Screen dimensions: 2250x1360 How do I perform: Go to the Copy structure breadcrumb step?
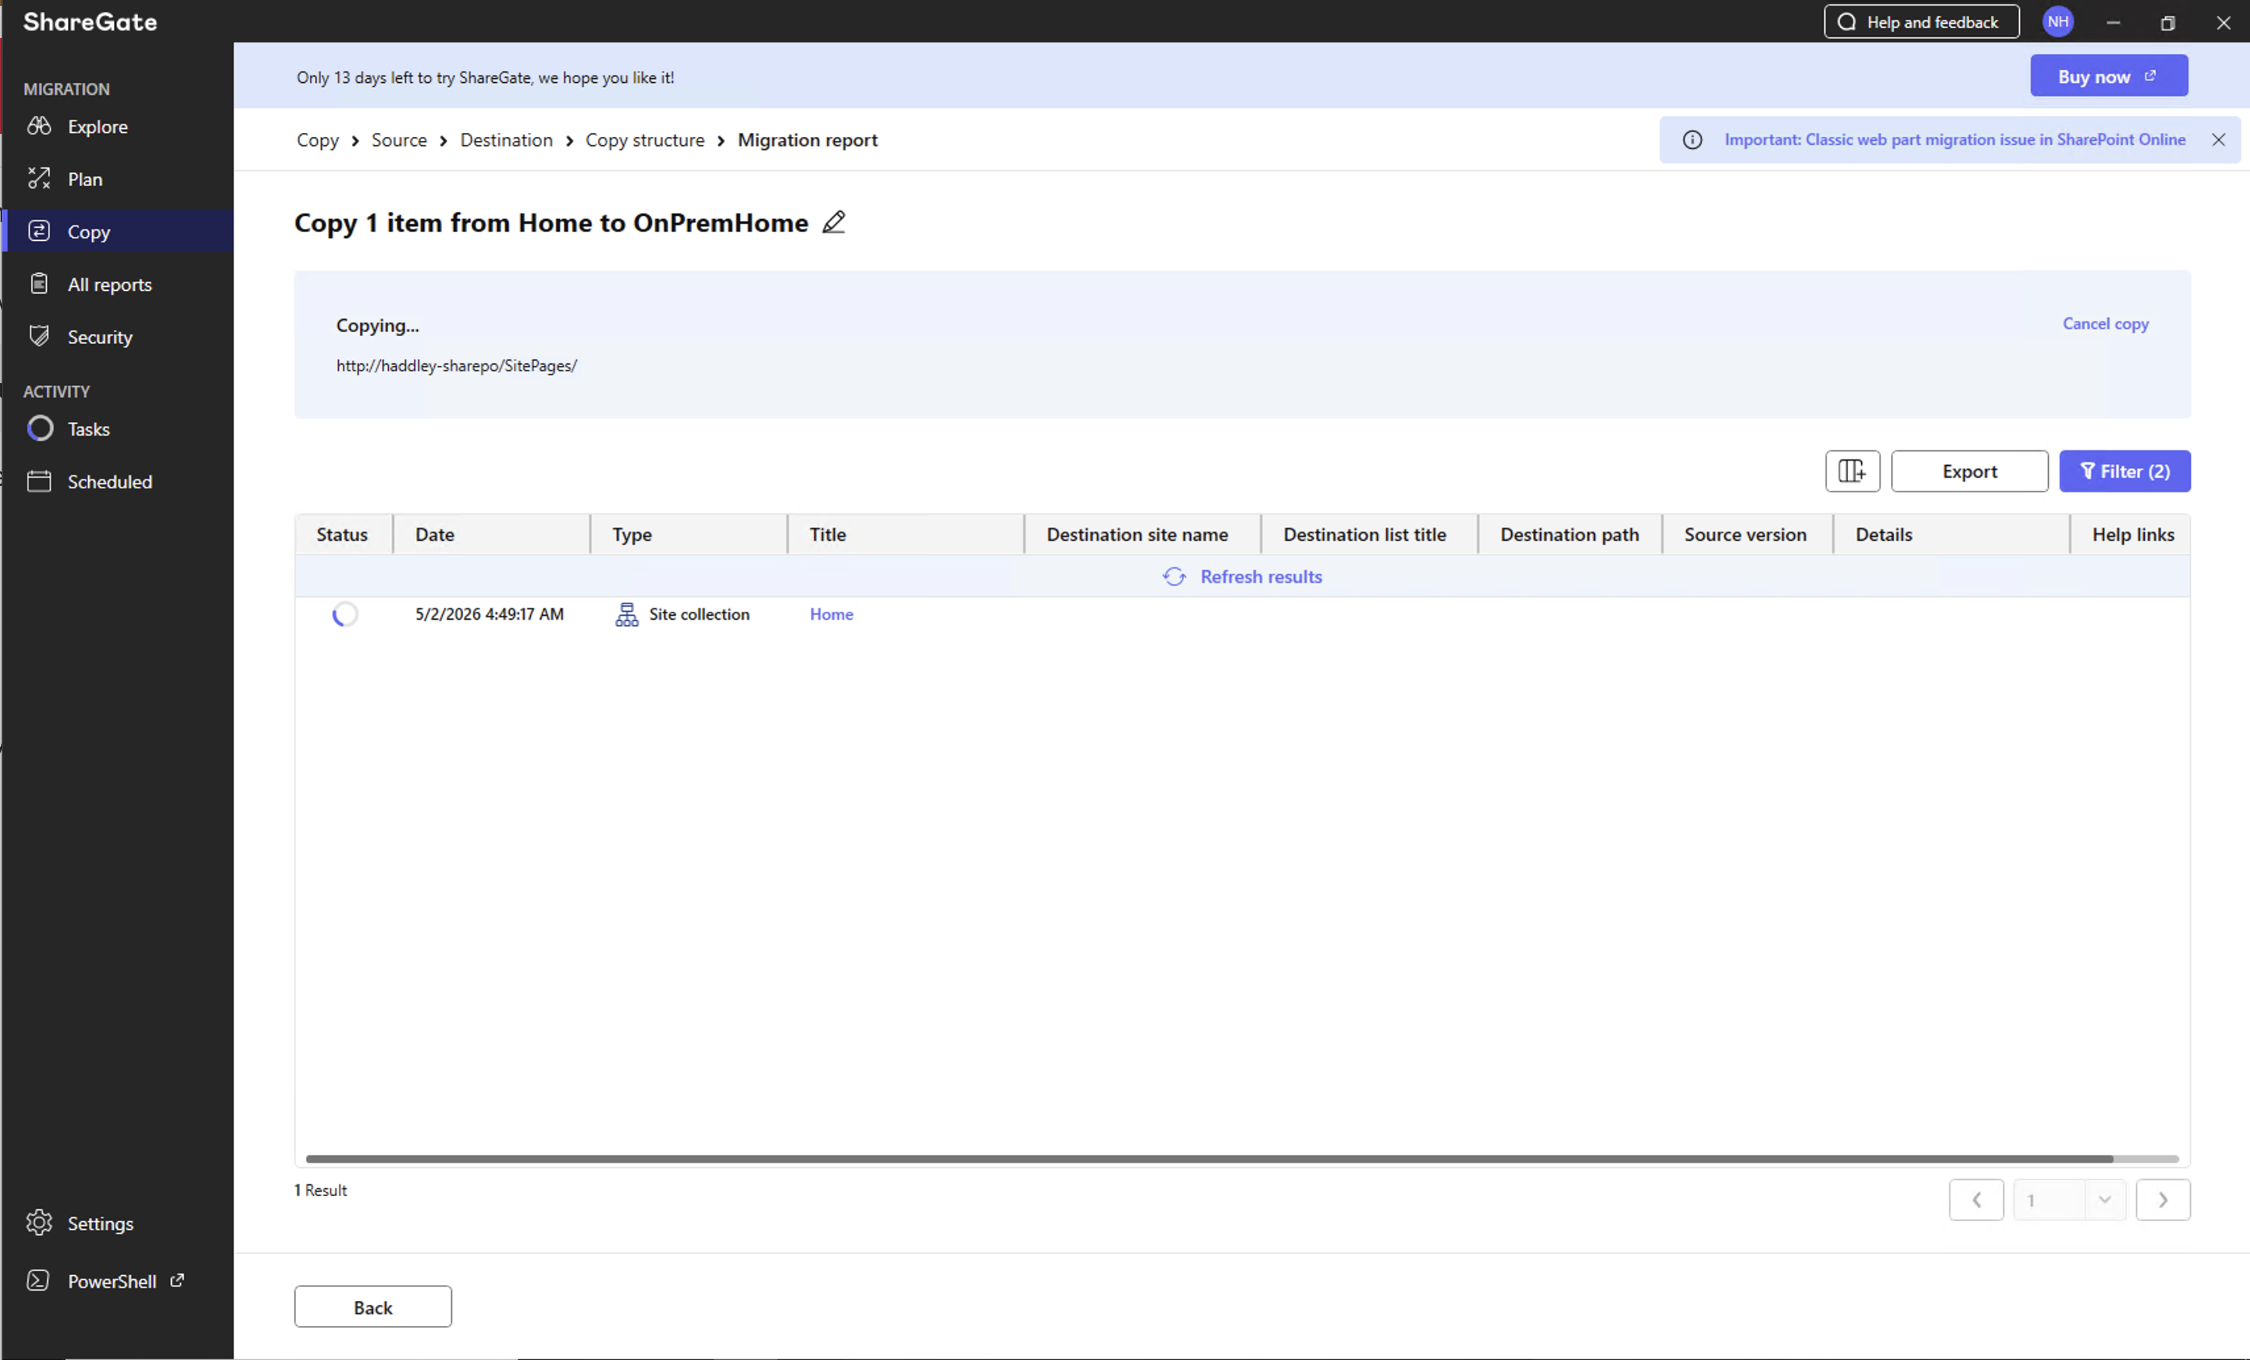click(645, 140)
